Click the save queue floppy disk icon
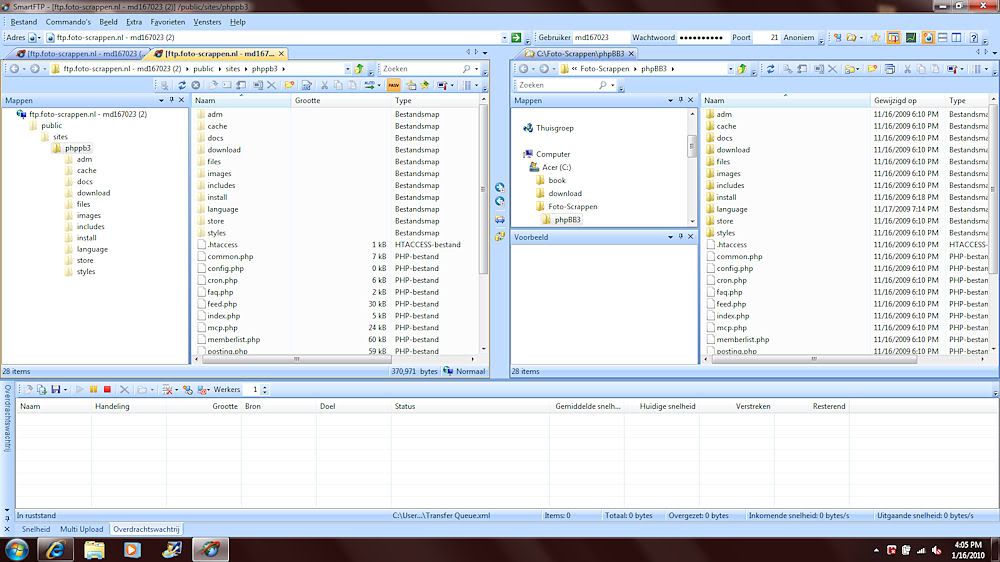Screen dimensions: 1000x562 point(56,389)
